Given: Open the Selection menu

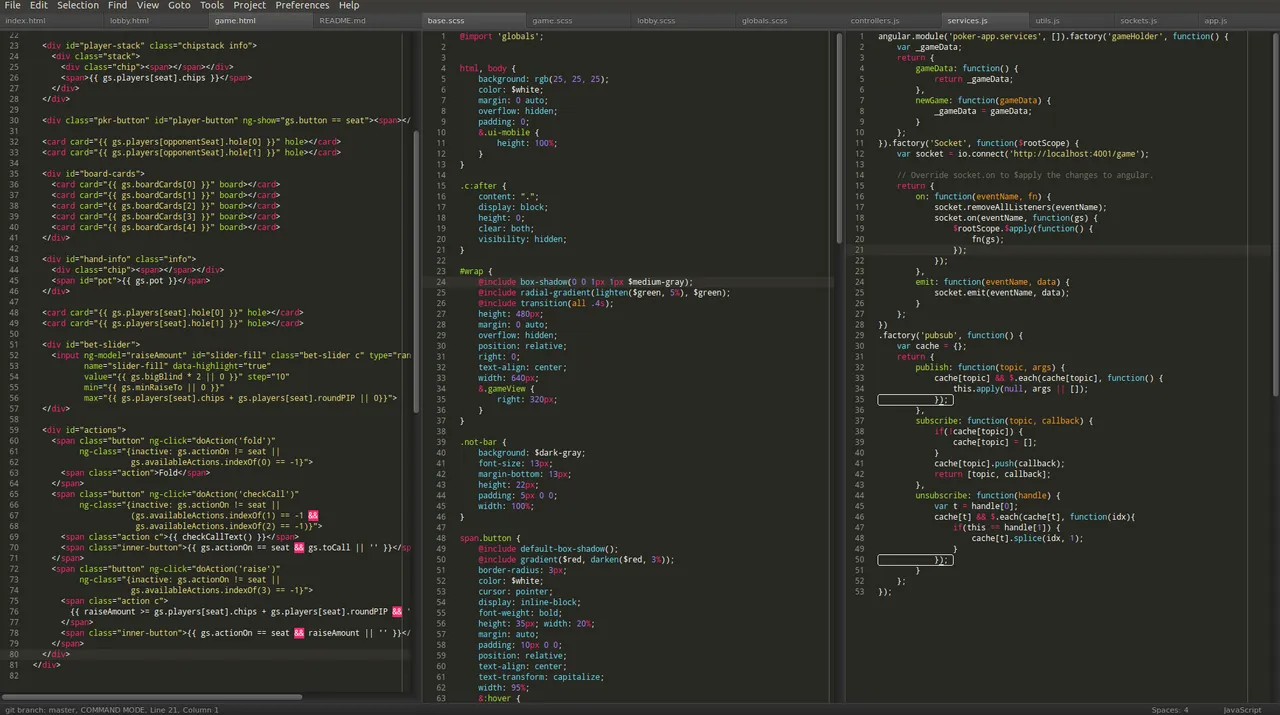Looking at the screenshot, I should click(x=78, y=5).
